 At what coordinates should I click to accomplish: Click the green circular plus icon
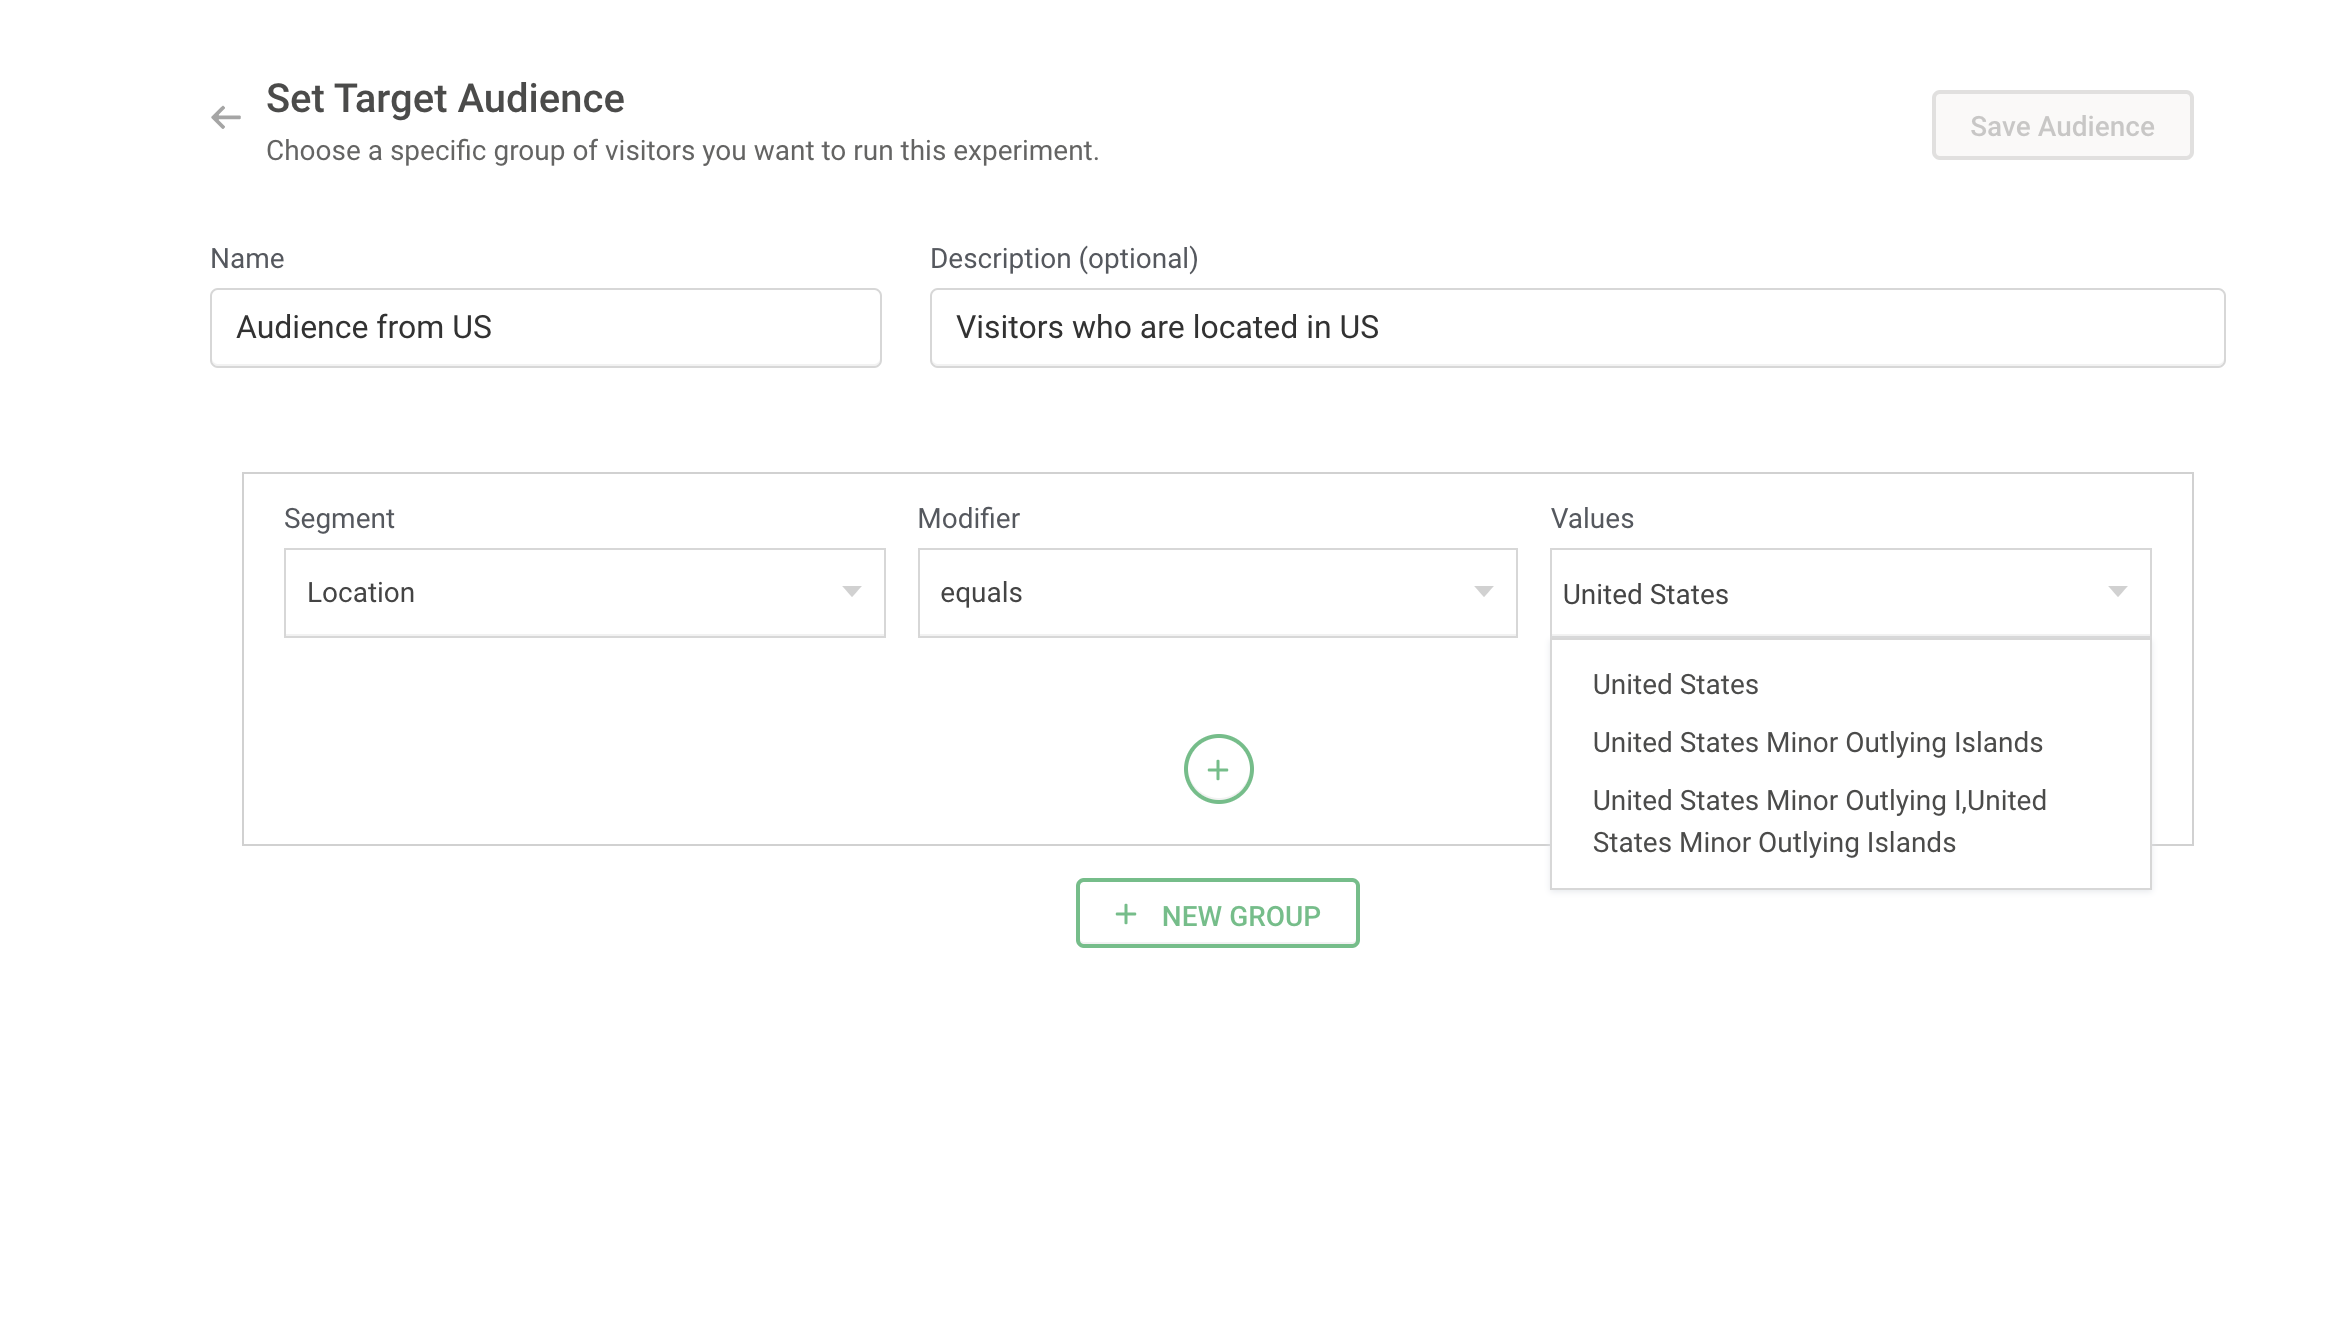click(1218, 769)
